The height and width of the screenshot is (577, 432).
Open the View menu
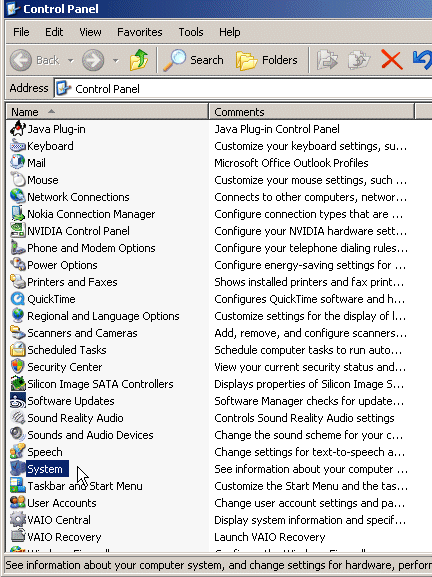coord(90,32)
